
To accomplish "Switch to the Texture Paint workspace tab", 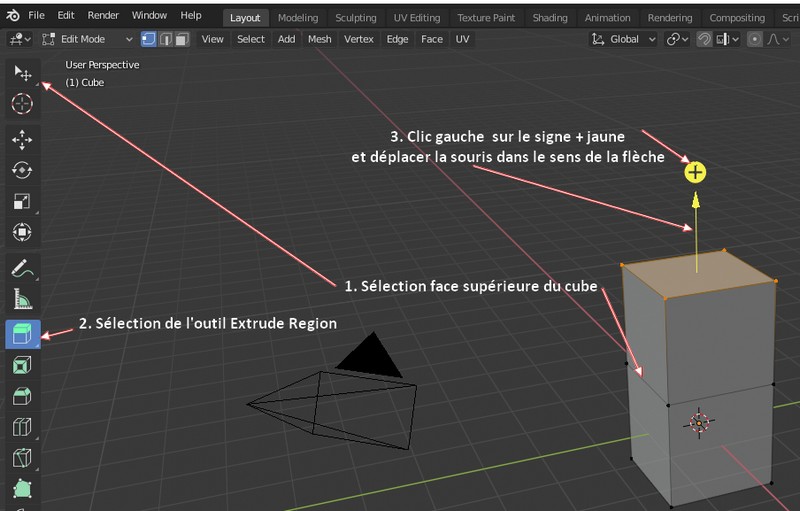I will pos(486,18).
